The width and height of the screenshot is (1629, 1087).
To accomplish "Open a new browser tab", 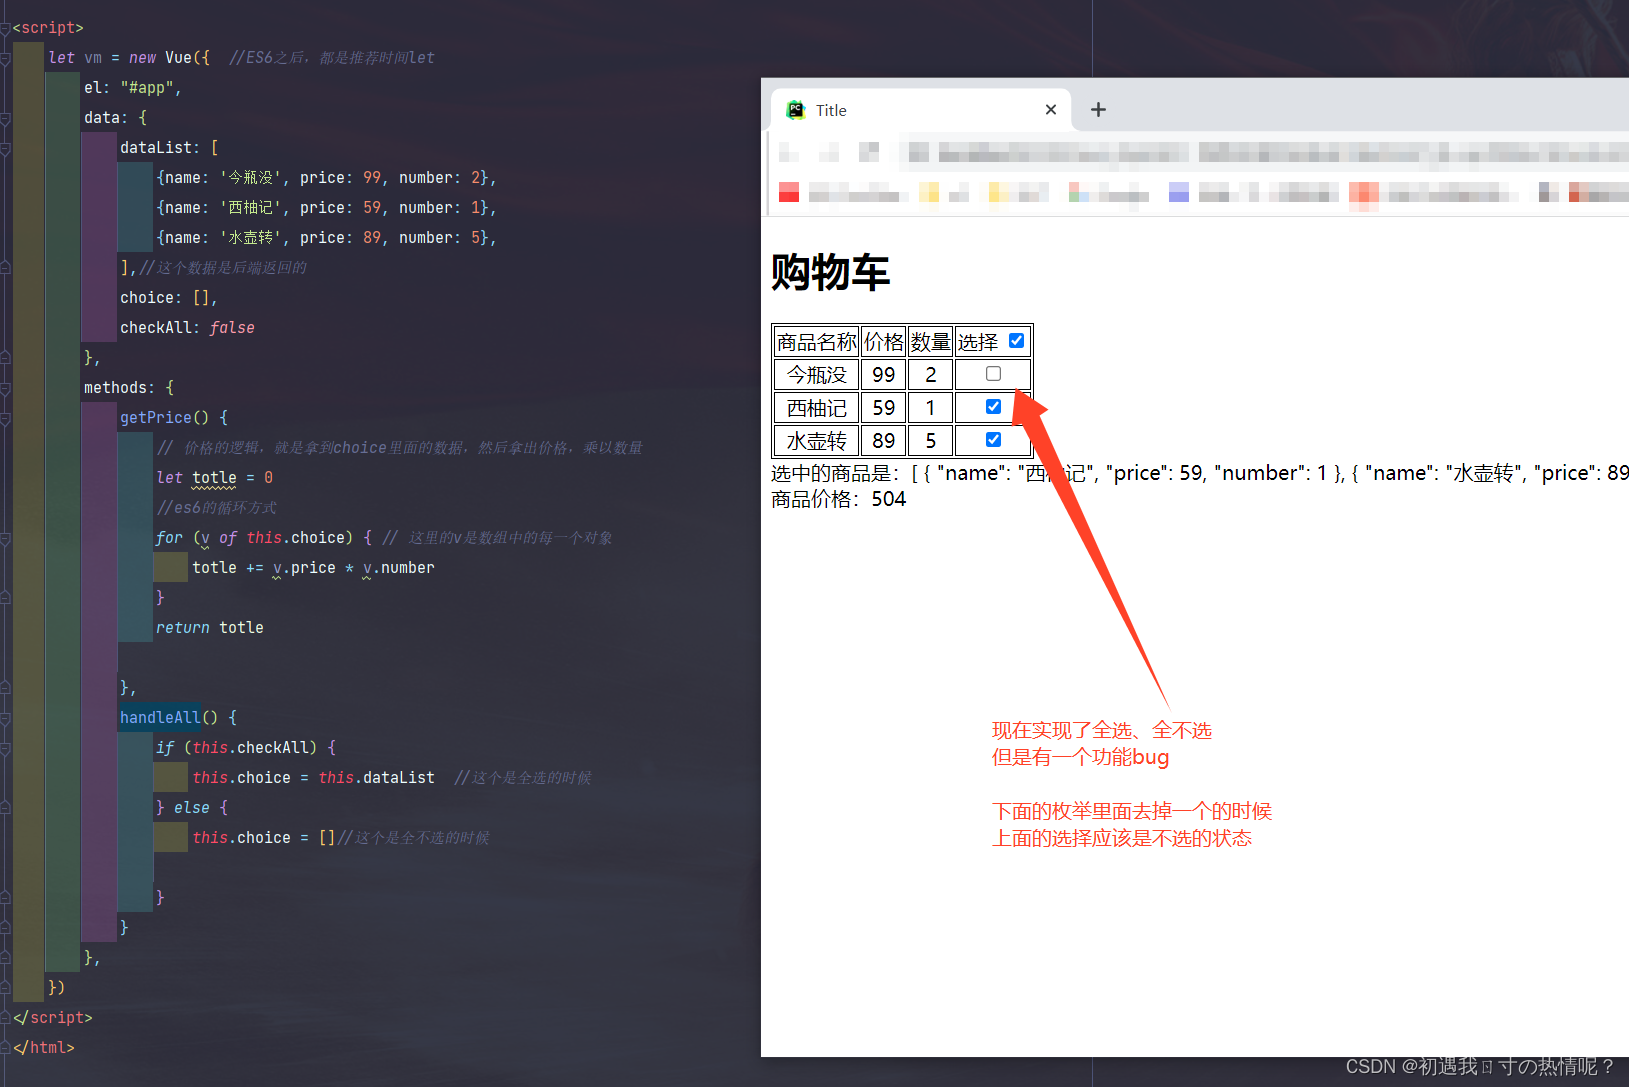I will 1098,110.
